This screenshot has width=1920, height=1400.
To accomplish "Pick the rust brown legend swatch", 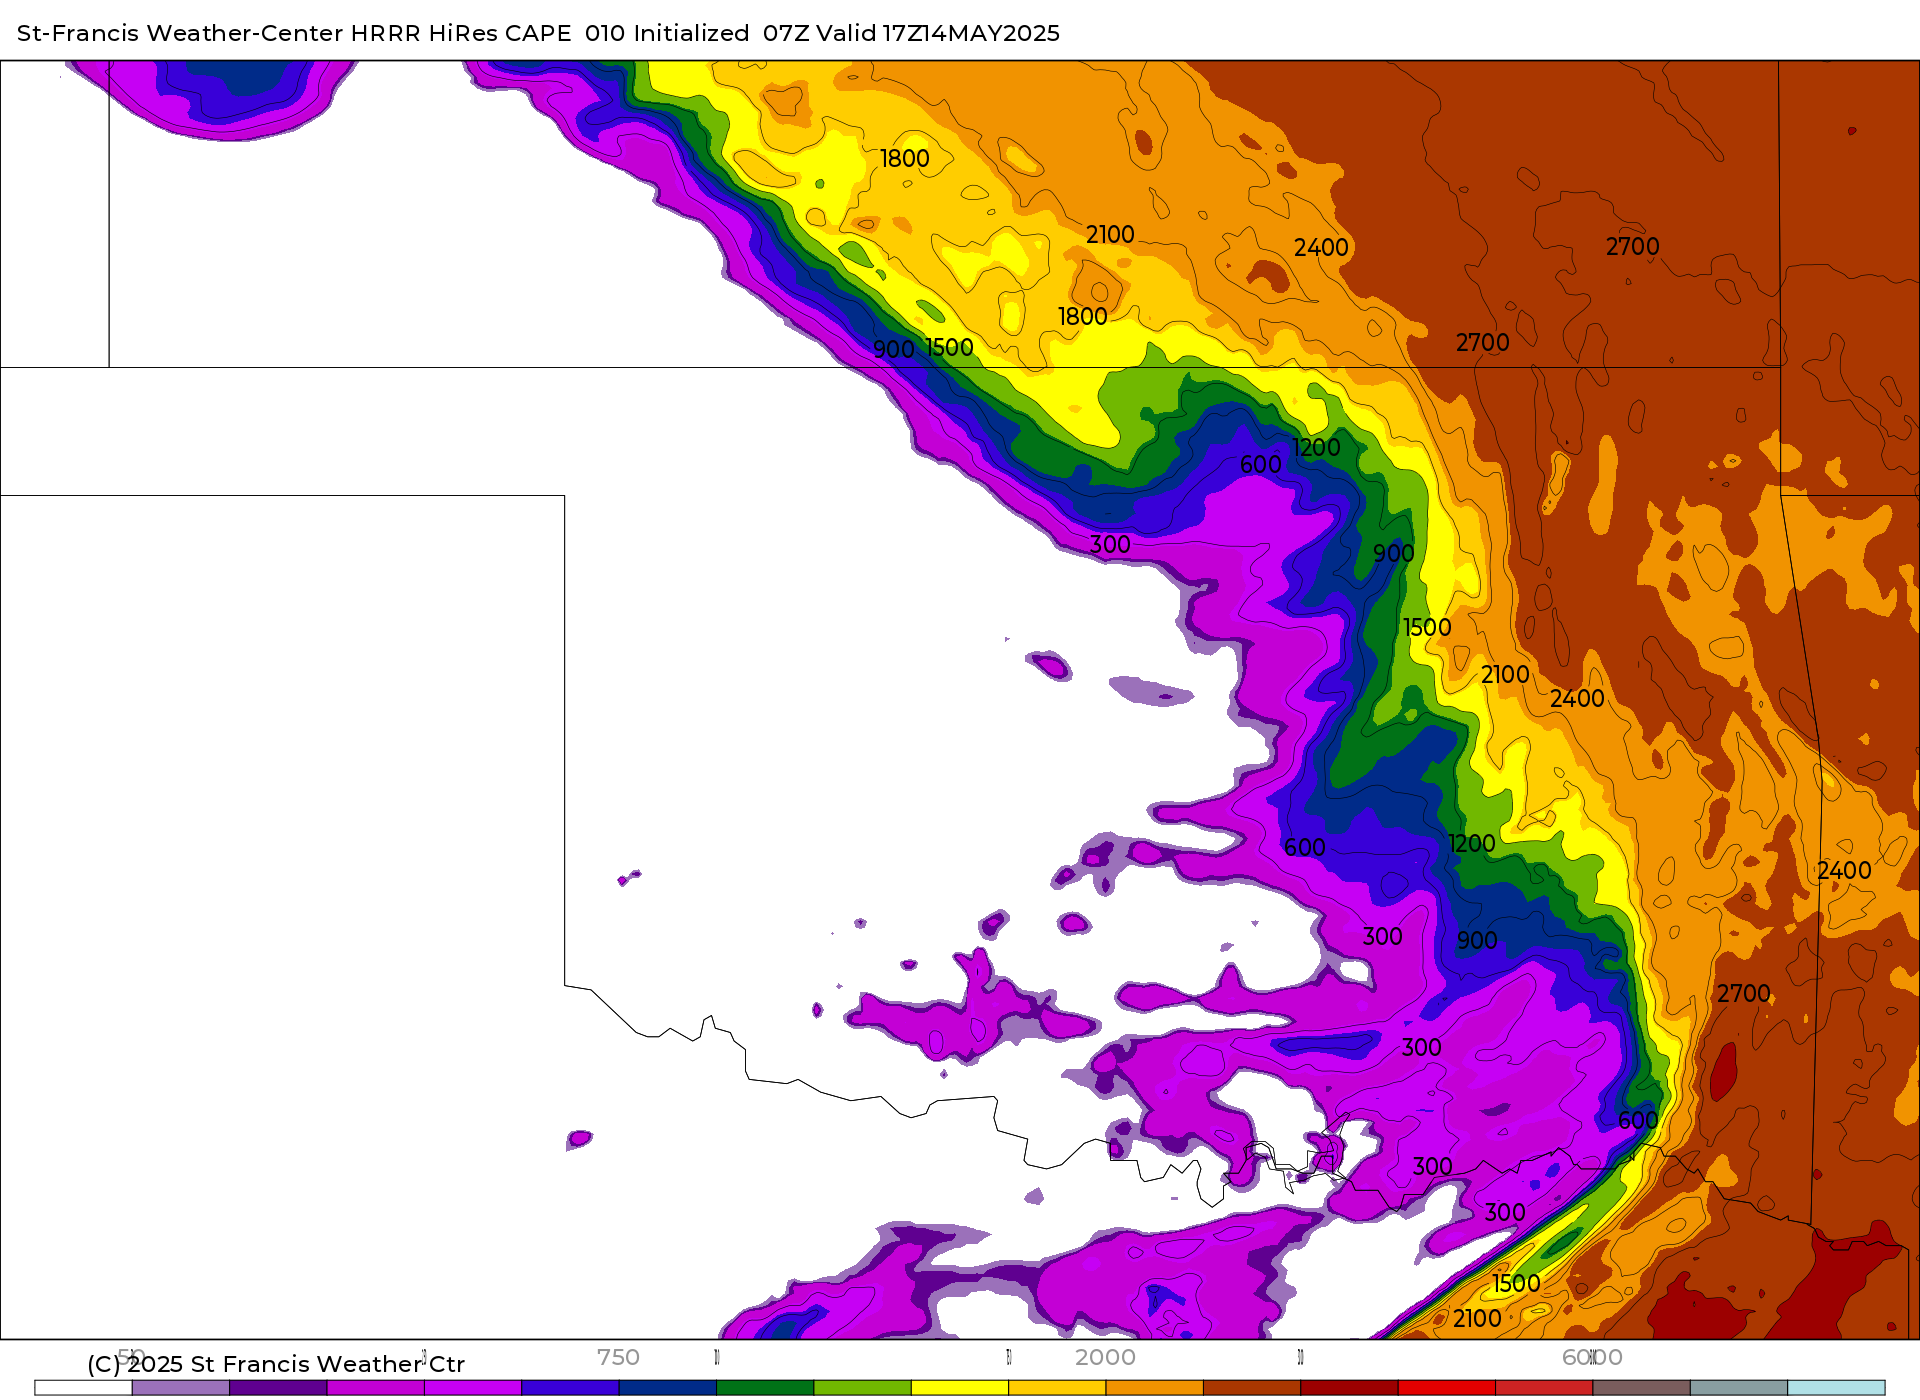I will [1252, 1387].
